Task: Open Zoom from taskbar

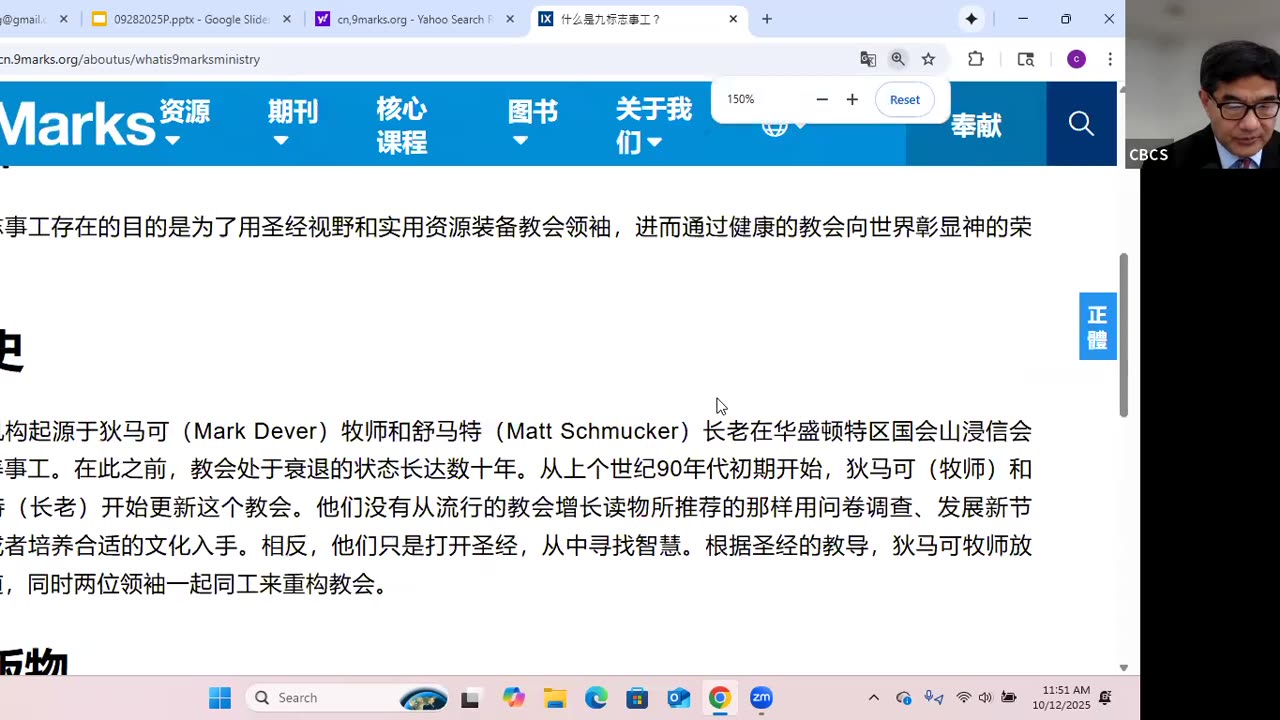Action: pos(761,698)
